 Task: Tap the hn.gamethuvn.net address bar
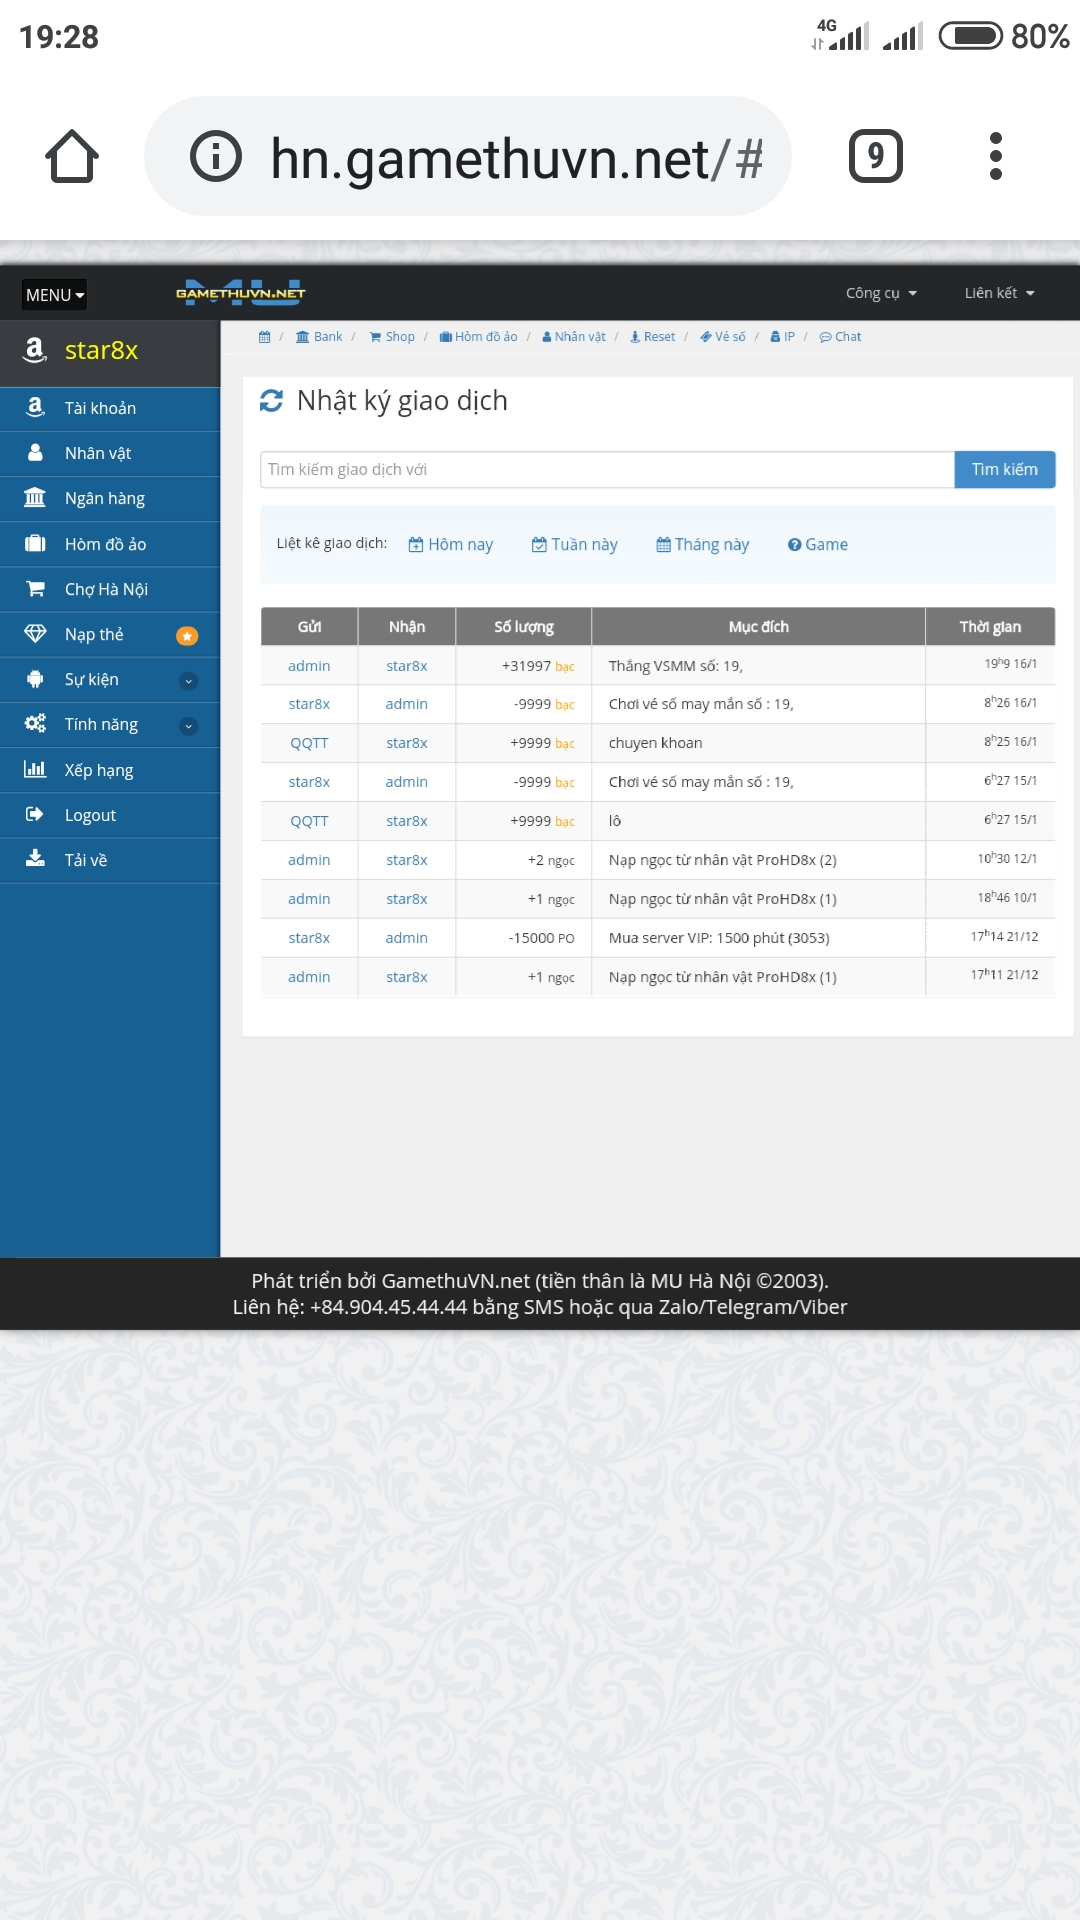(468, 156)
